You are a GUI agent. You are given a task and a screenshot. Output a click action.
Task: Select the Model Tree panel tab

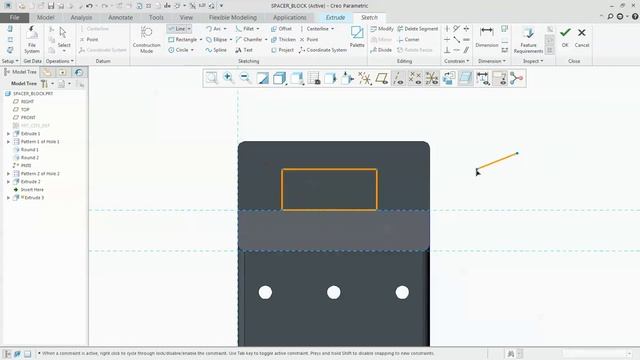tap(20, 72)
